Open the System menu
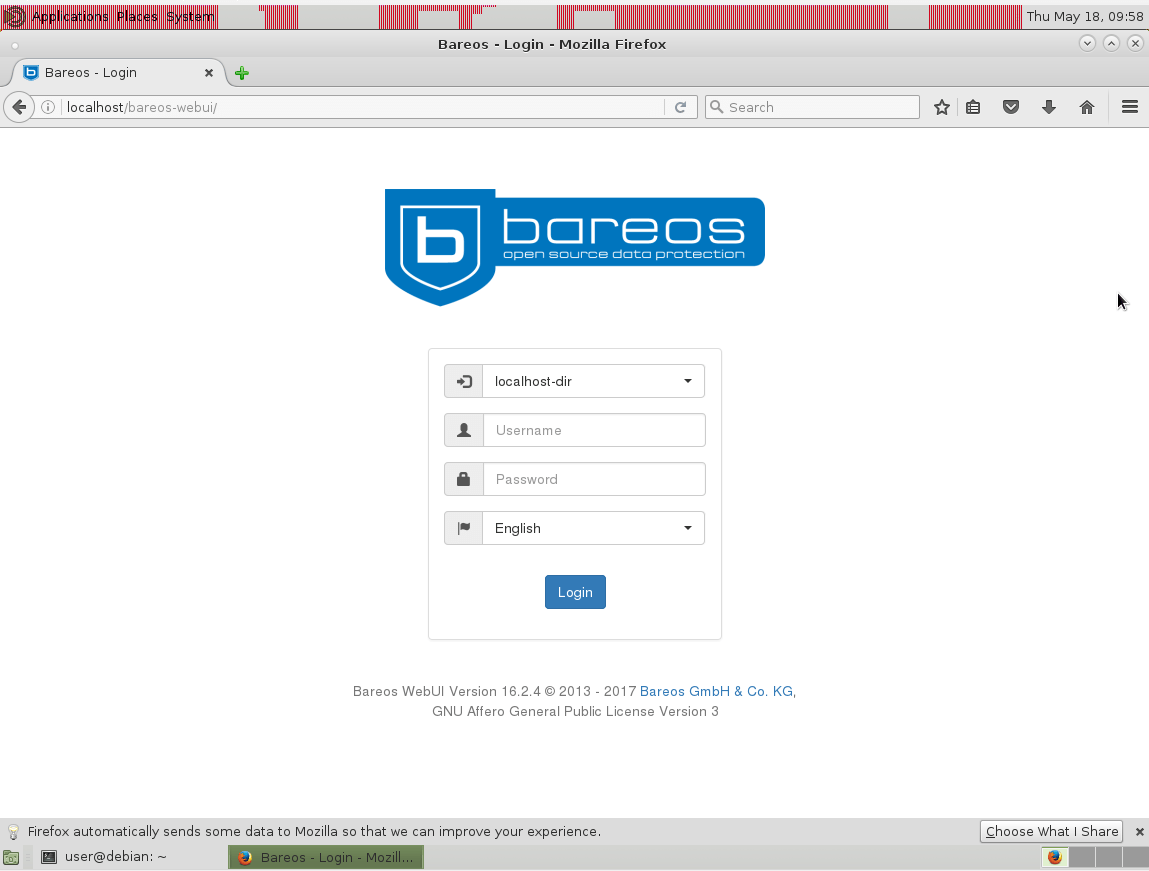1149x871 pixels. point(191,16)
